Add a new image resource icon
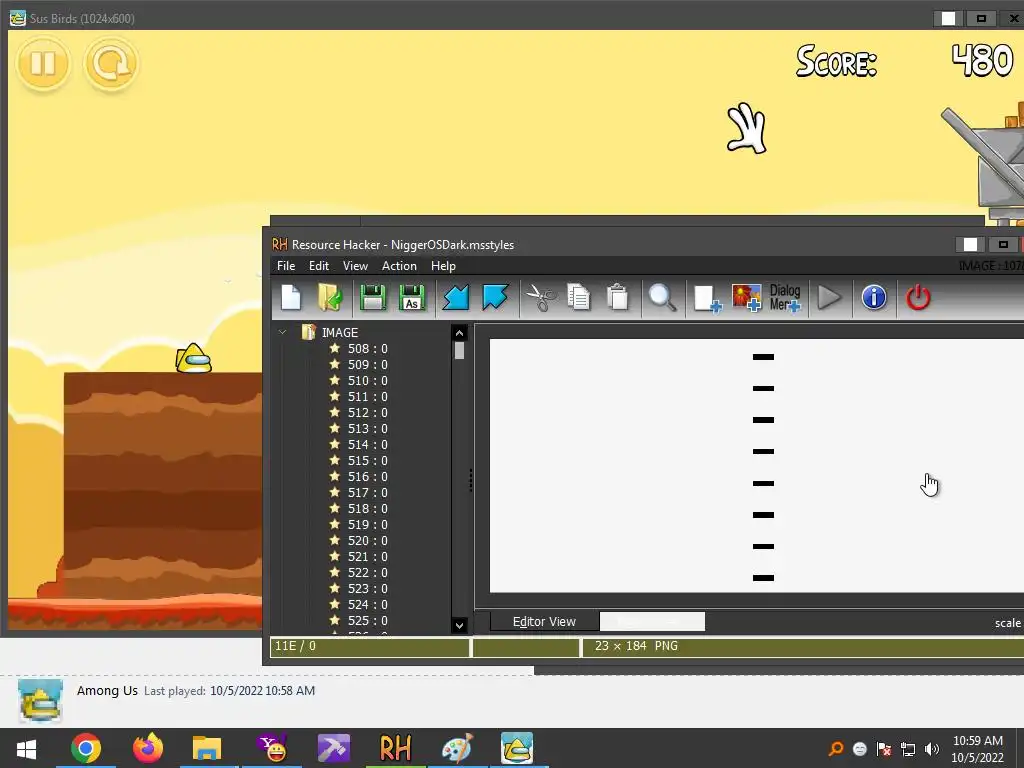The image size is (1024, 768). click(x=746, y=298)
